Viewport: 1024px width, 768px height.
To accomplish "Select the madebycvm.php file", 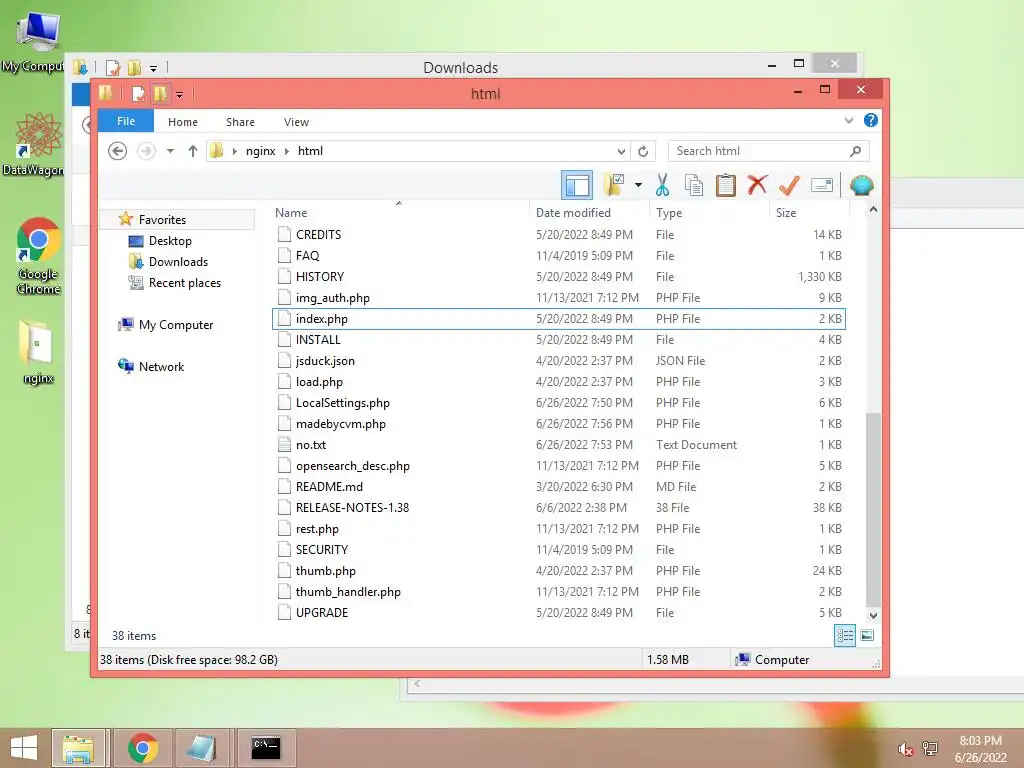I will pos(559,424).
